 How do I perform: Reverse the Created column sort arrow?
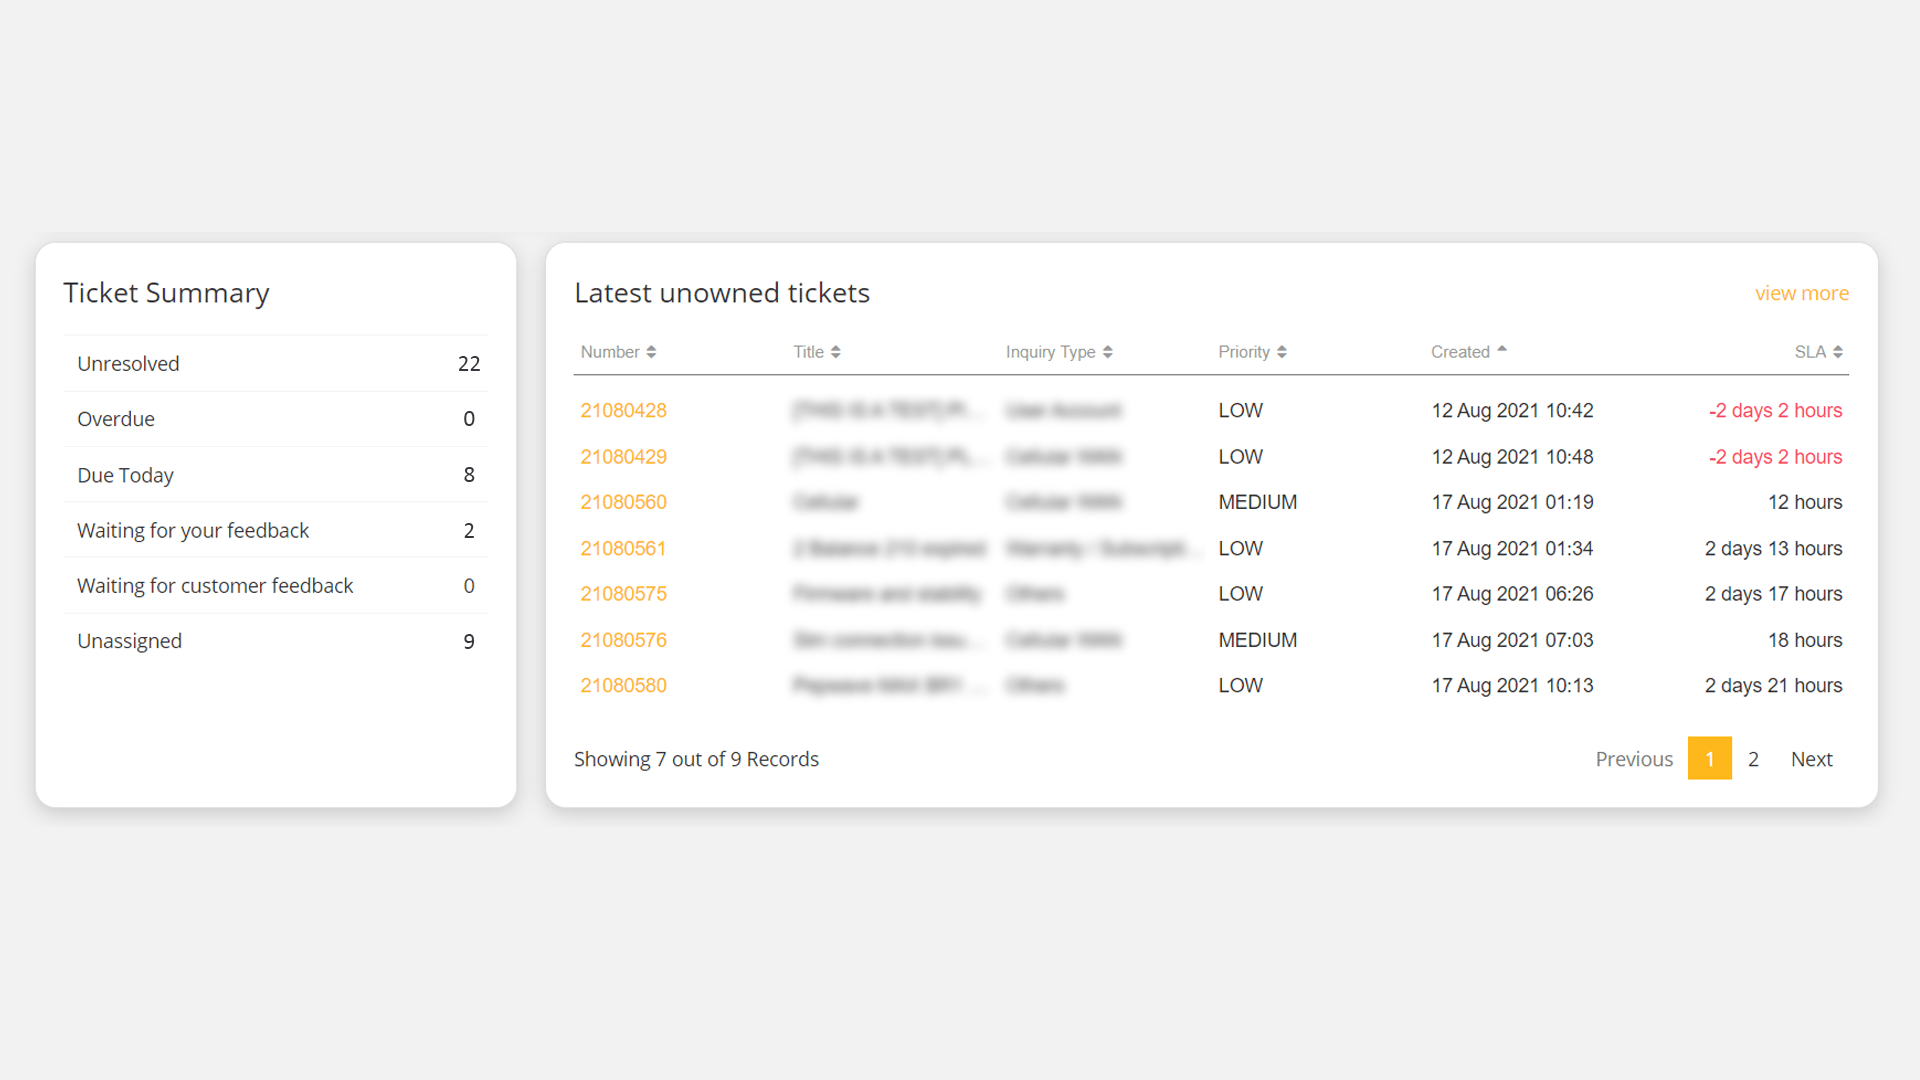[1501, 350]
